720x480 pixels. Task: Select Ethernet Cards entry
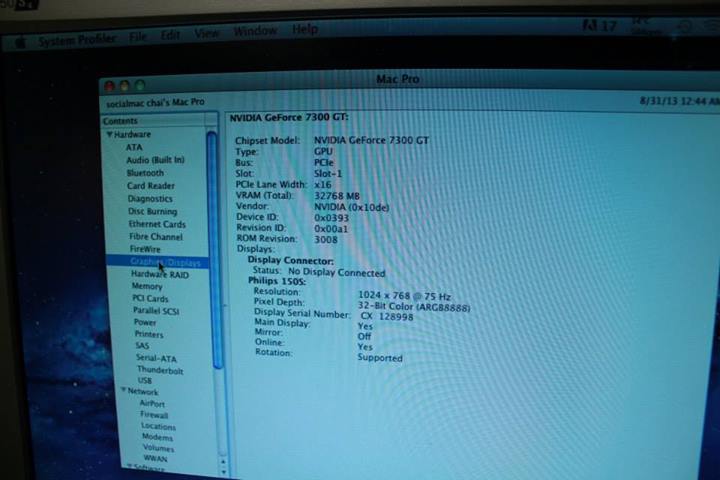point(156,224)
